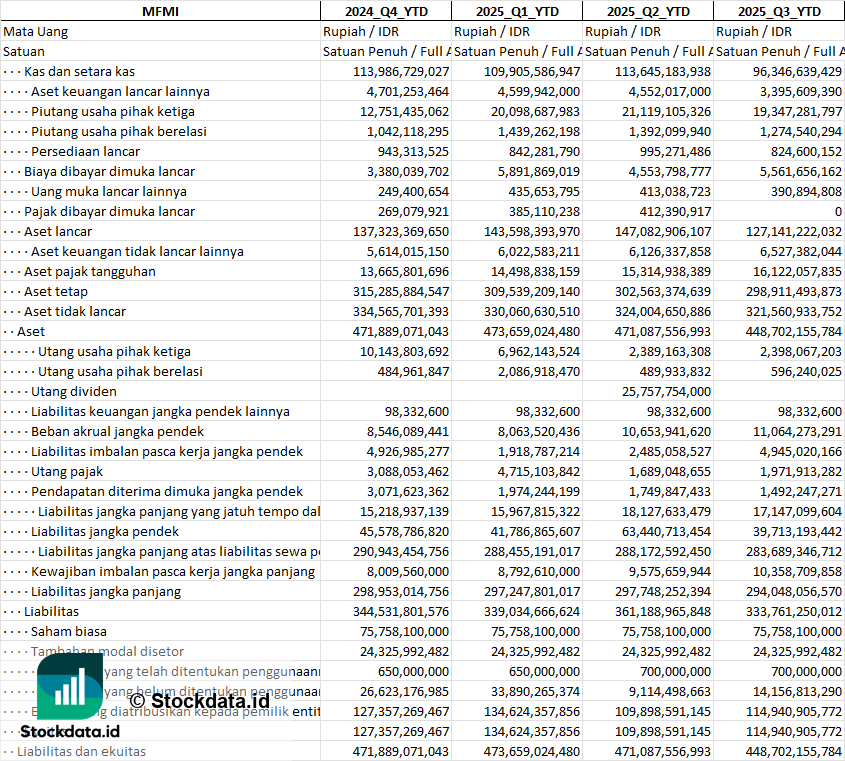Select the Kas dan setara kas label
The image size is (845, 761).
[79, 72]
